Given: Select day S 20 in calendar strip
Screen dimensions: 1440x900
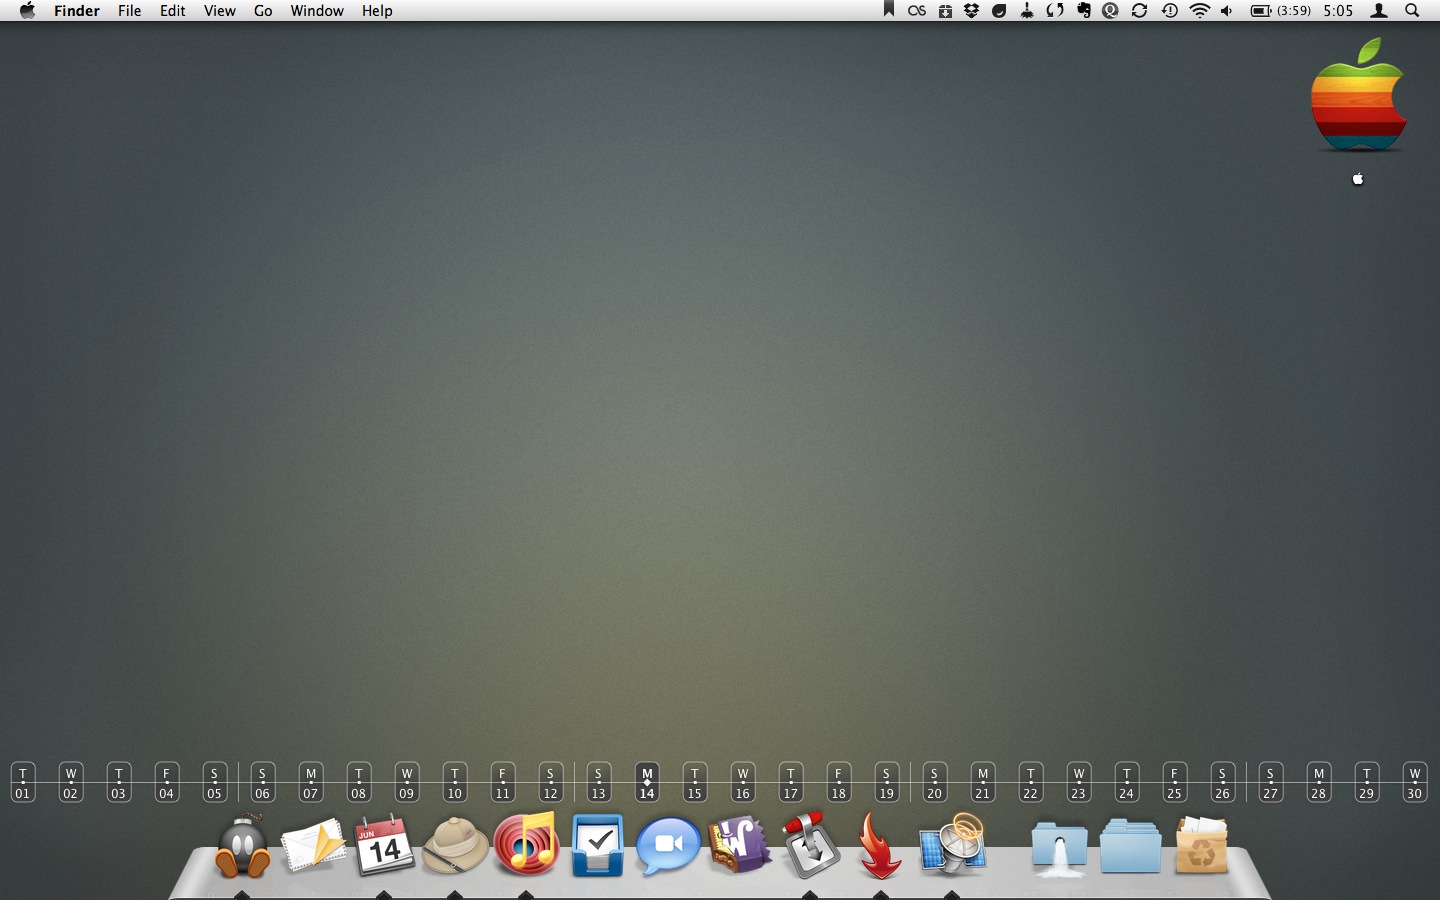Looking at the screenshot, I should [x=934, y=782].
